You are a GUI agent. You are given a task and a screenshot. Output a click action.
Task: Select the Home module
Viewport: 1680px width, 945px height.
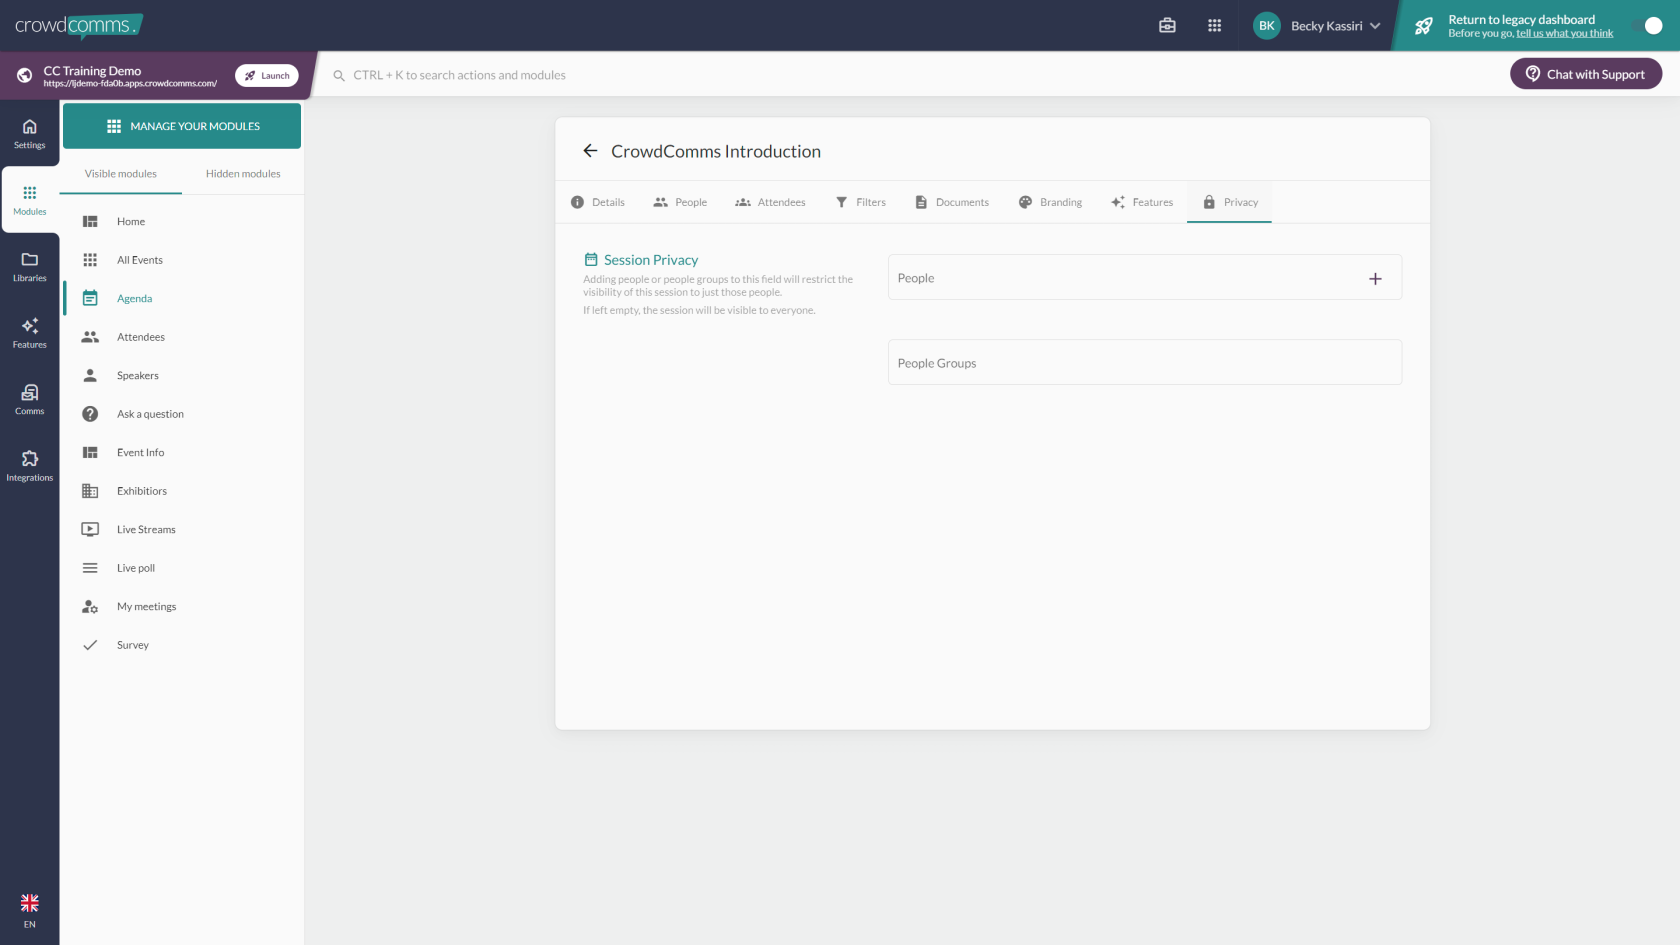tap(182, 222)
